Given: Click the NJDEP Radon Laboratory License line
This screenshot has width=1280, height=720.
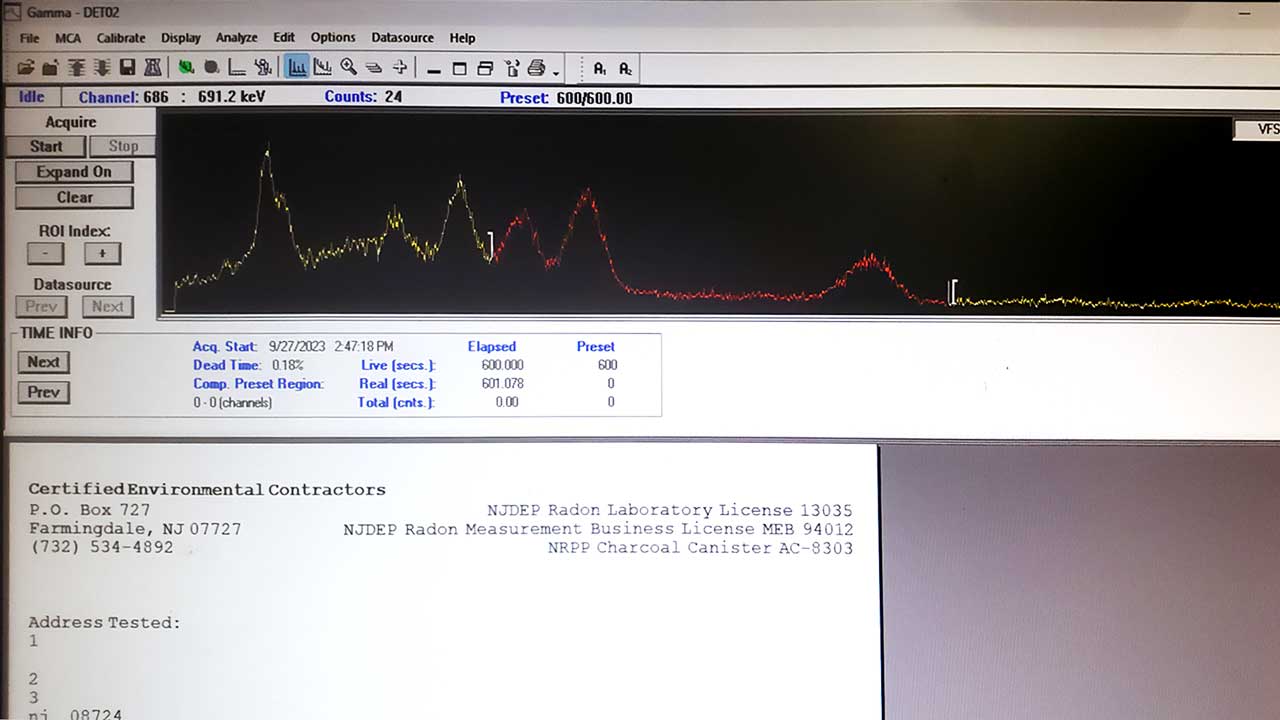Looking at the screenshot, I should tap(670, 510).
